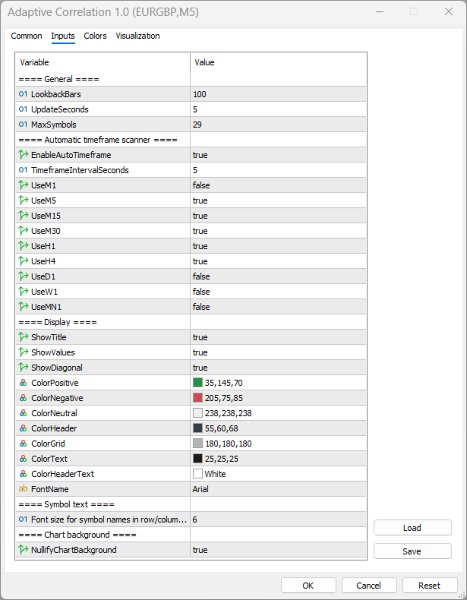
Task: Click the boolean icon beside ShowValues
Action: point(23,352)
